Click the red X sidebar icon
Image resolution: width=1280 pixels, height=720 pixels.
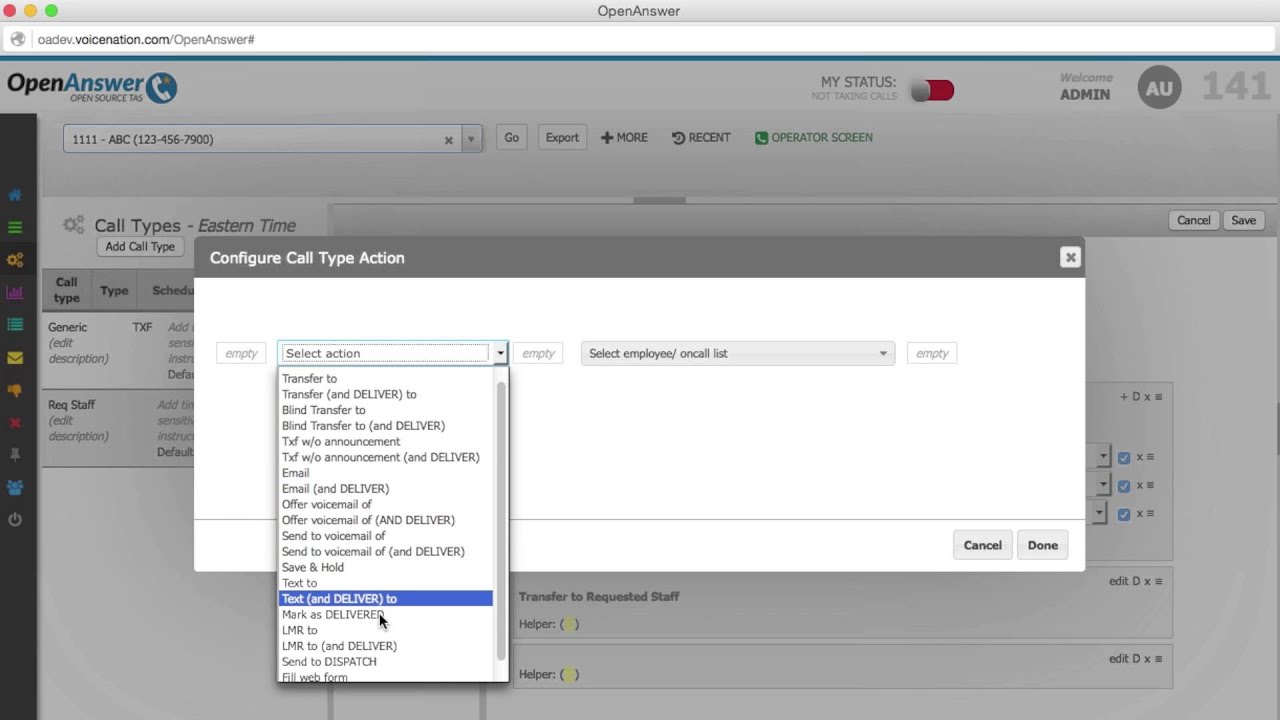click(x=15, y=422)
